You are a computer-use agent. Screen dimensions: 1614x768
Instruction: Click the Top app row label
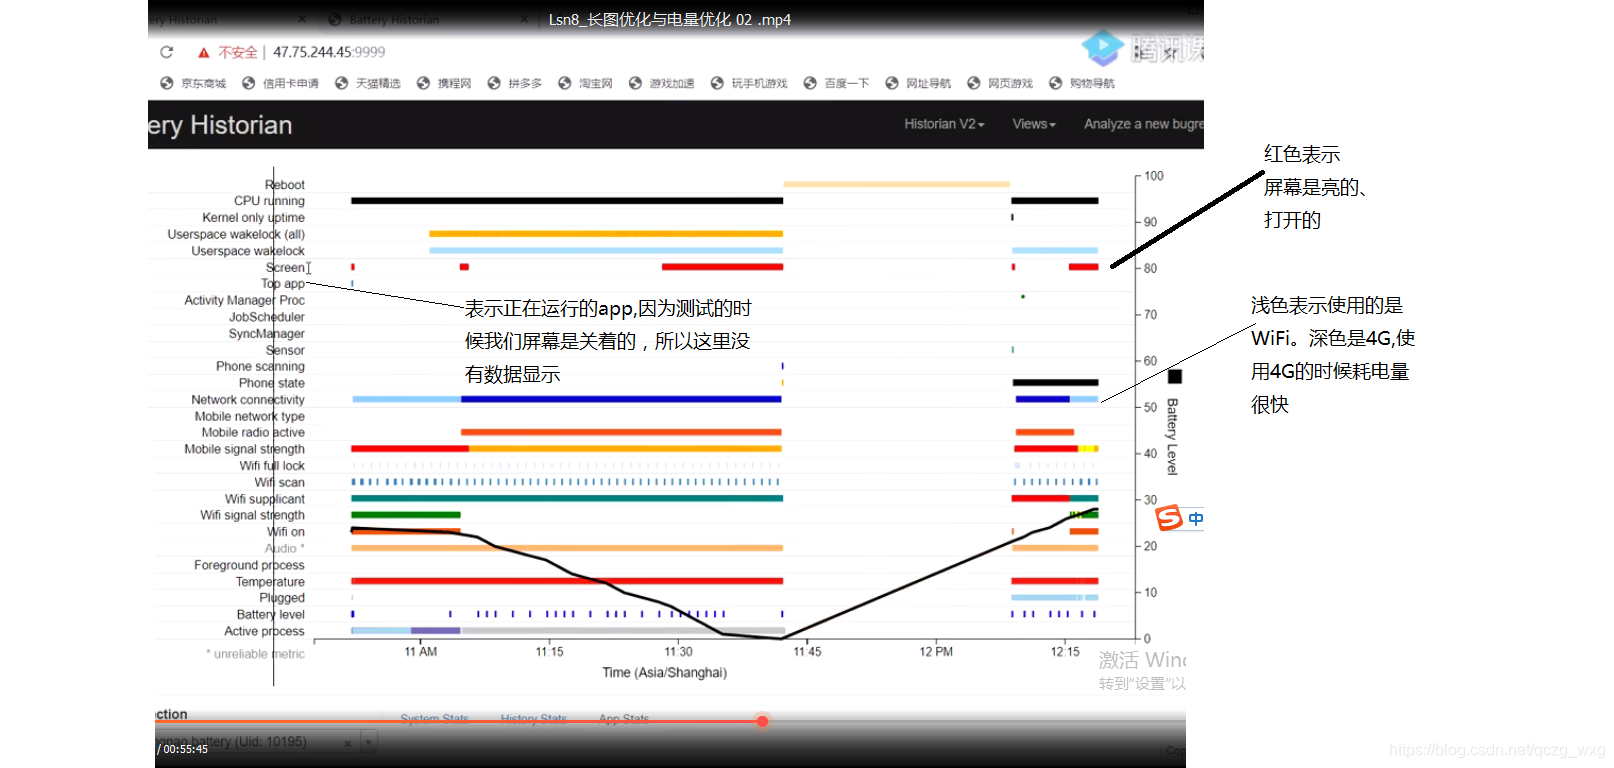pos(283,284)
